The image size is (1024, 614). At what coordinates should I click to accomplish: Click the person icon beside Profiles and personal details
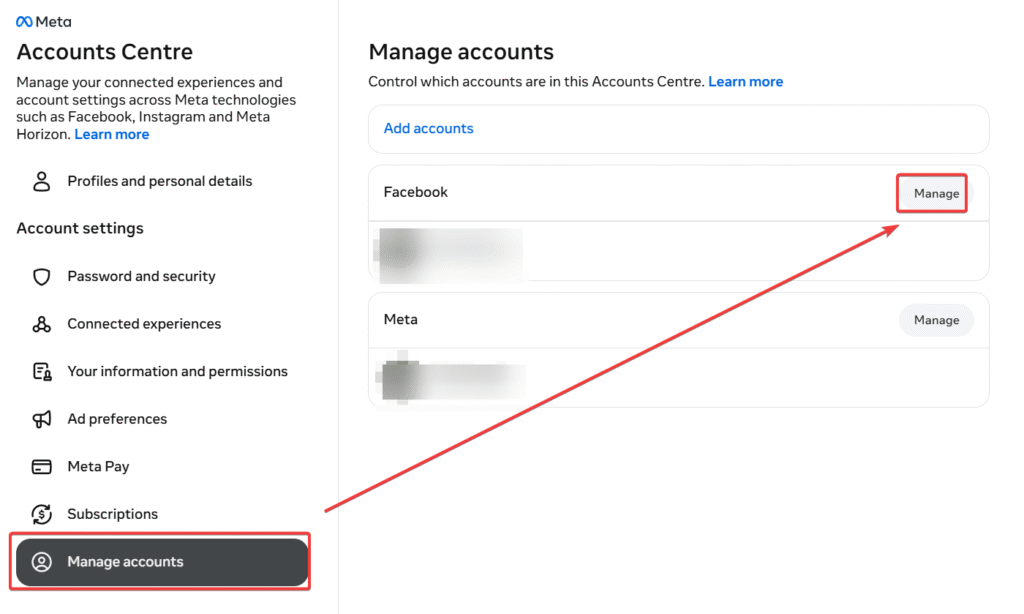(x=42, y=181)
